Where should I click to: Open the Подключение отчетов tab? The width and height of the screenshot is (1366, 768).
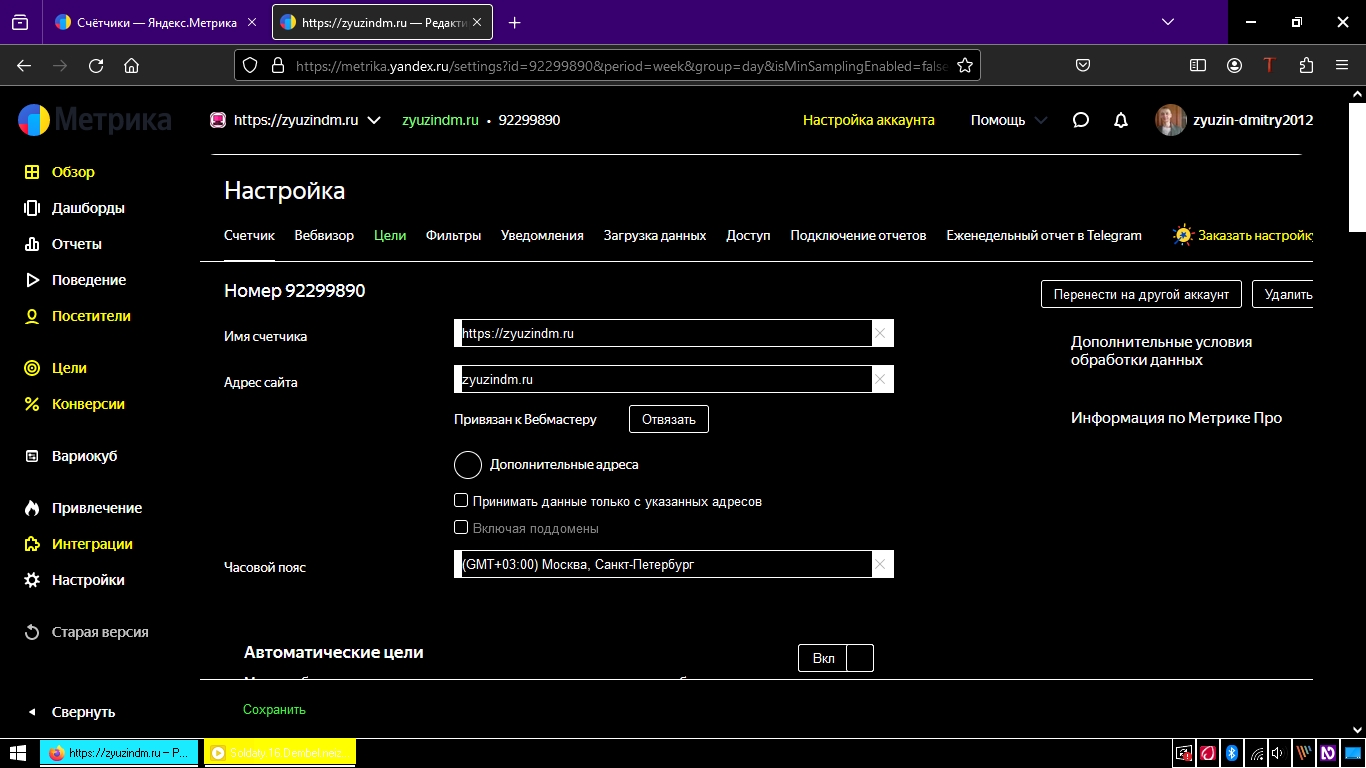[858, 236]
